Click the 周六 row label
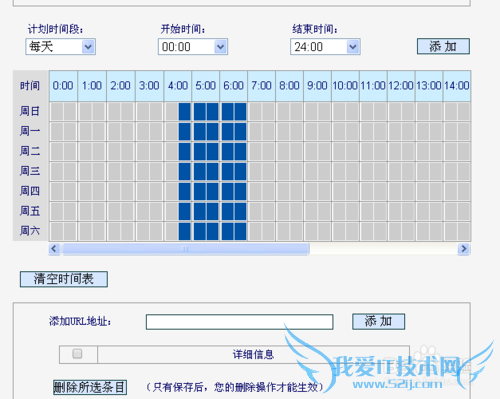 pos(30,231)
